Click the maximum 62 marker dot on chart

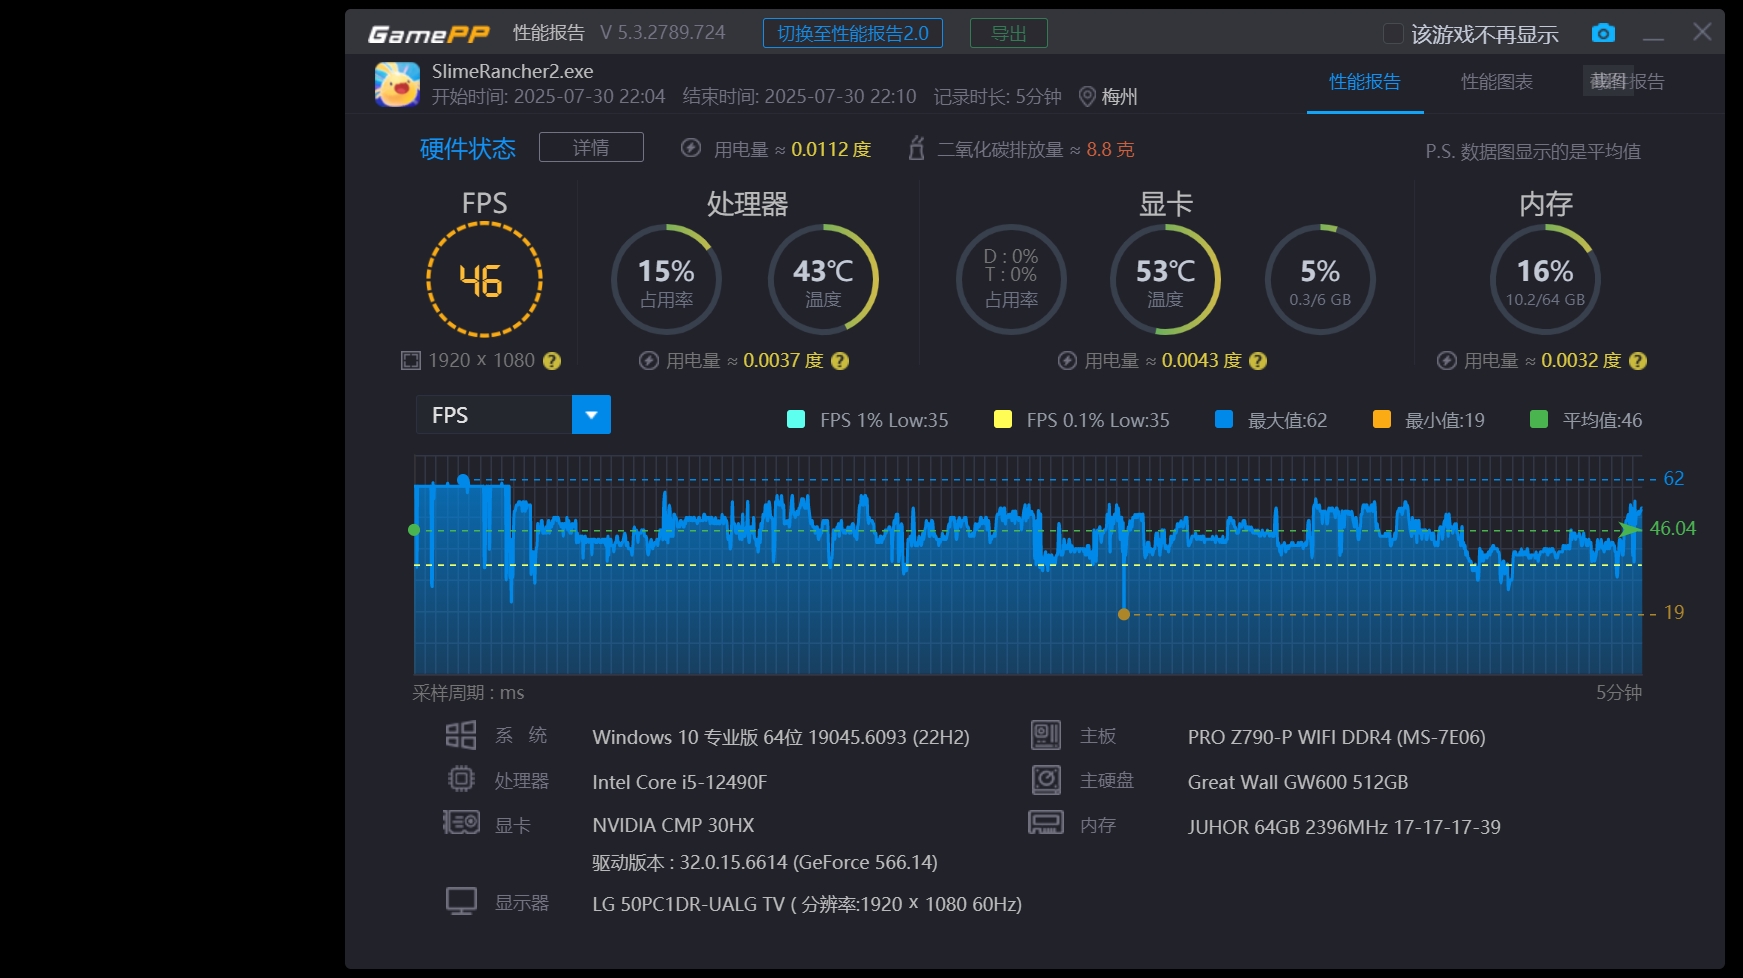(x=463, y=480)
